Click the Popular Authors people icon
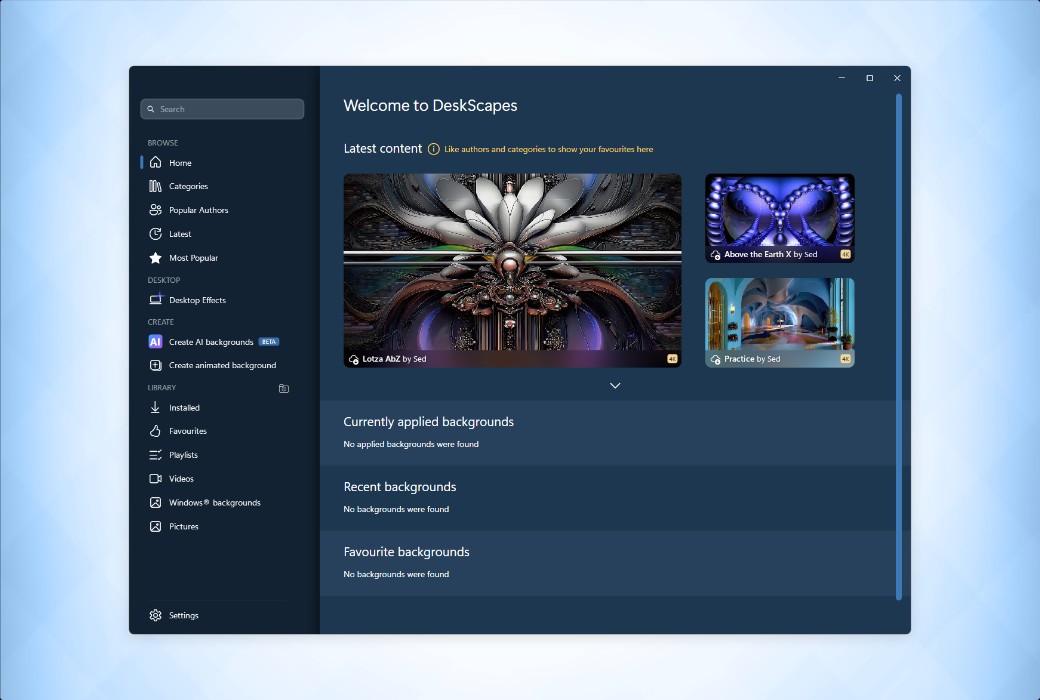The height and width of the screenshot is (700, 1040). (155, 210)
